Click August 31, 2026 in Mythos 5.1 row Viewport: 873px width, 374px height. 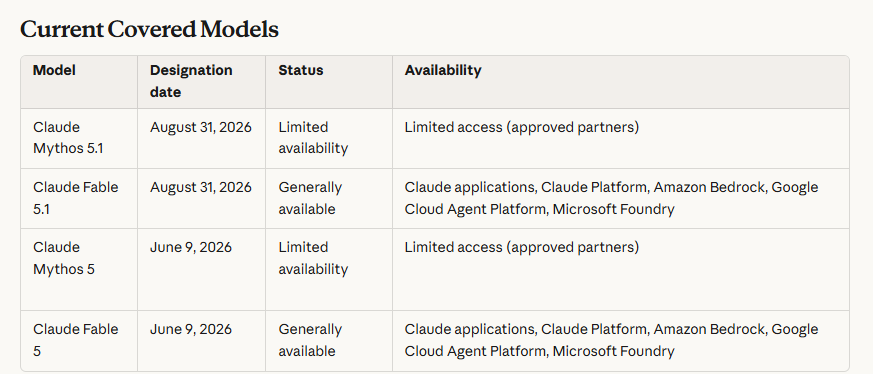coord(200,127)
